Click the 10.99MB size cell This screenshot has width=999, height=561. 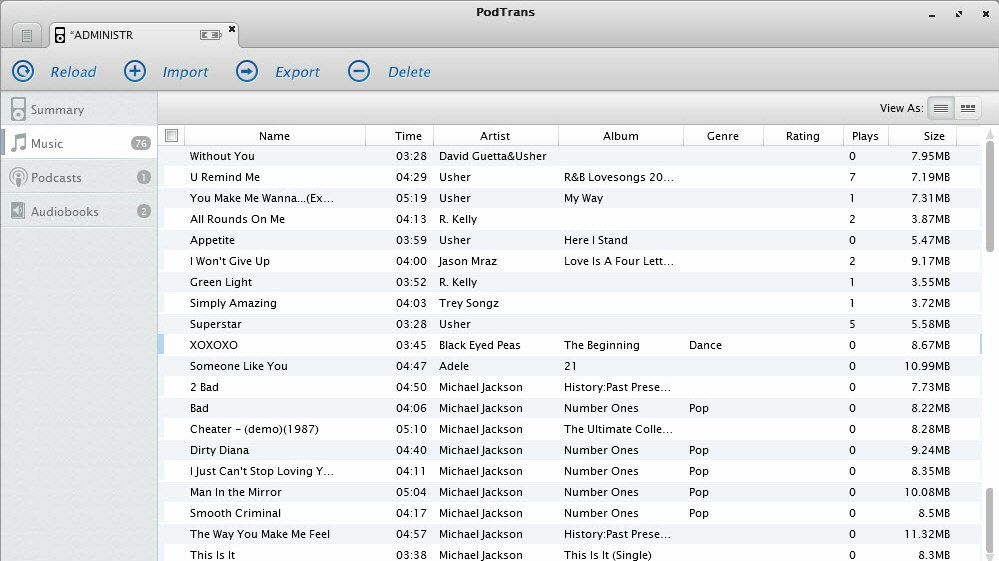tap(927, 366)
